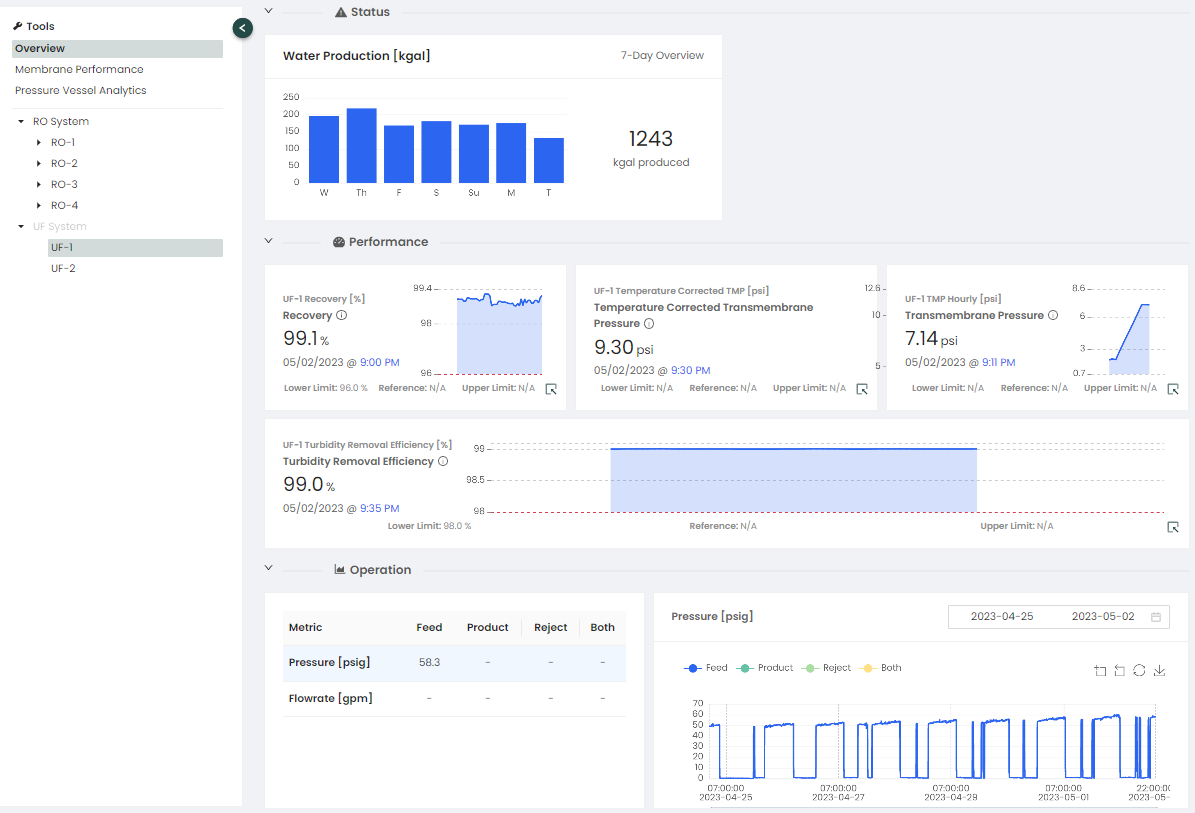Select UF-2 in the system tree
Screen dimensions: 1195x813
pos(63,268)
